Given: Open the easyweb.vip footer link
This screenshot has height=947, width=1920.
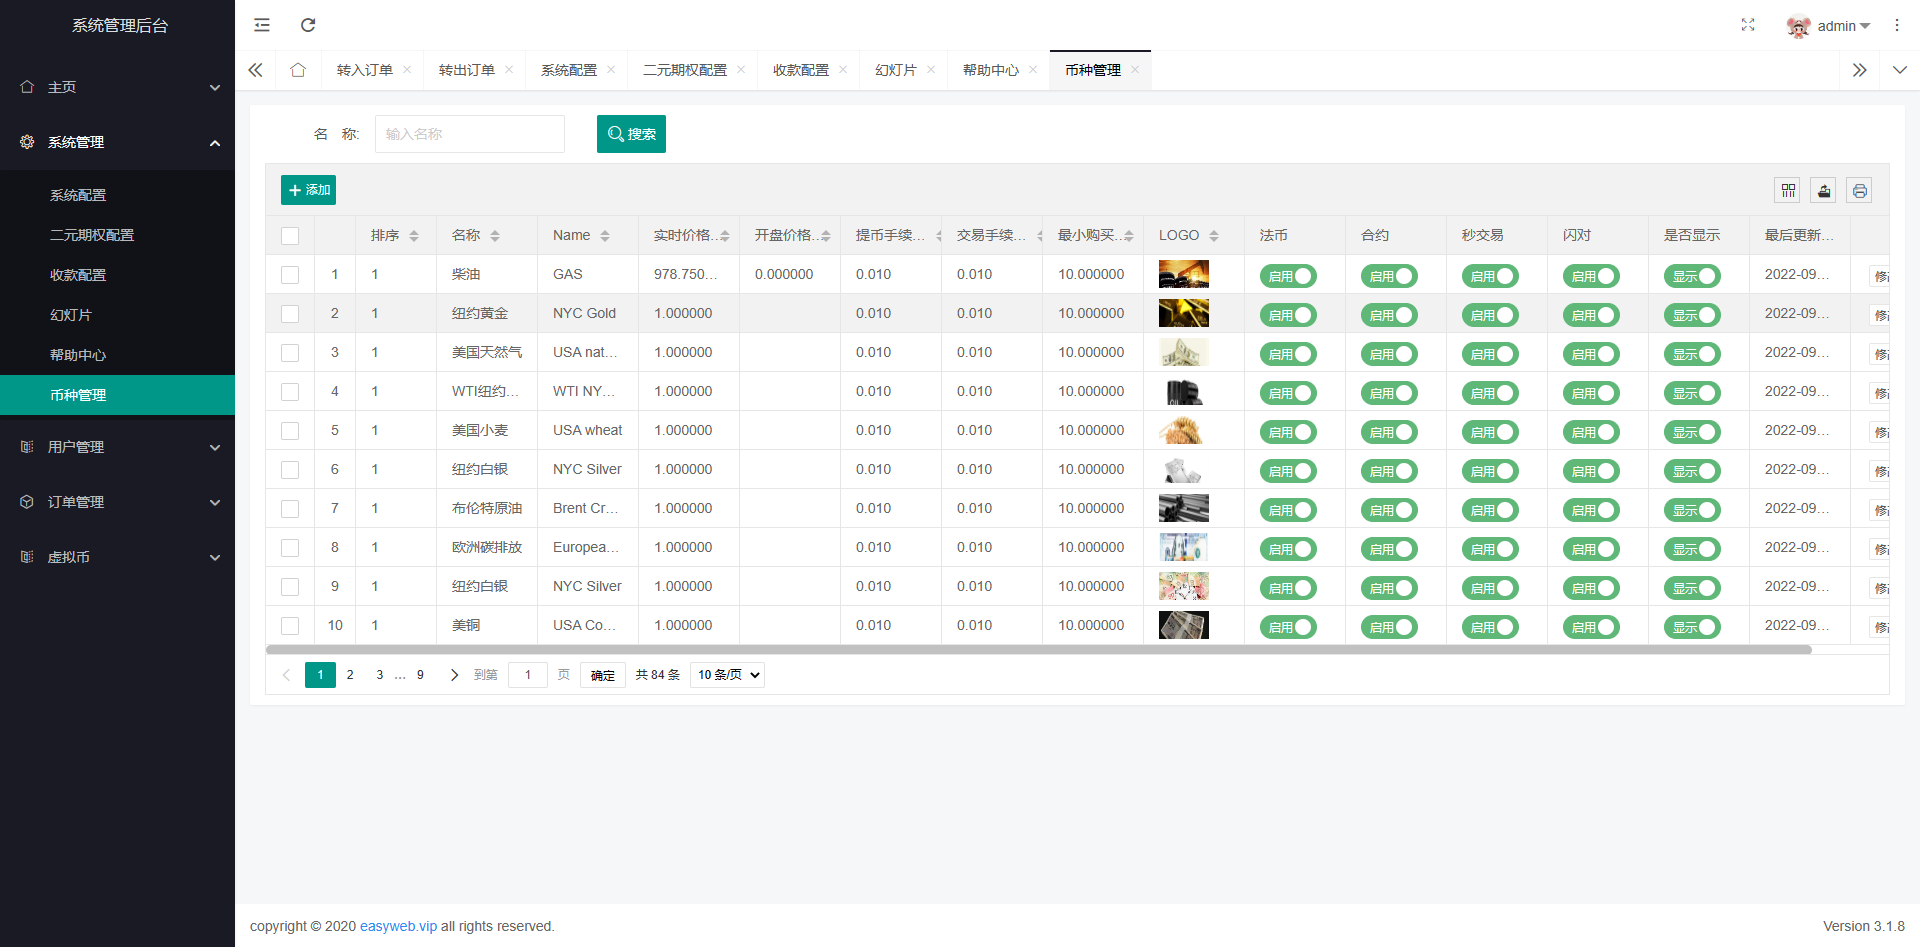Looking at the screenshot, I should tap(399, 926).
